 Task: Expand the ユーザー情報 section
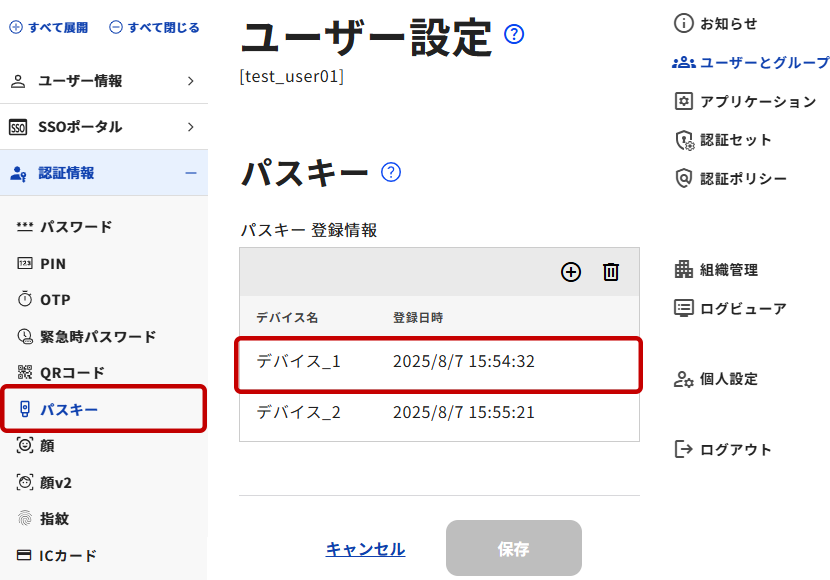tap(104, 81)
